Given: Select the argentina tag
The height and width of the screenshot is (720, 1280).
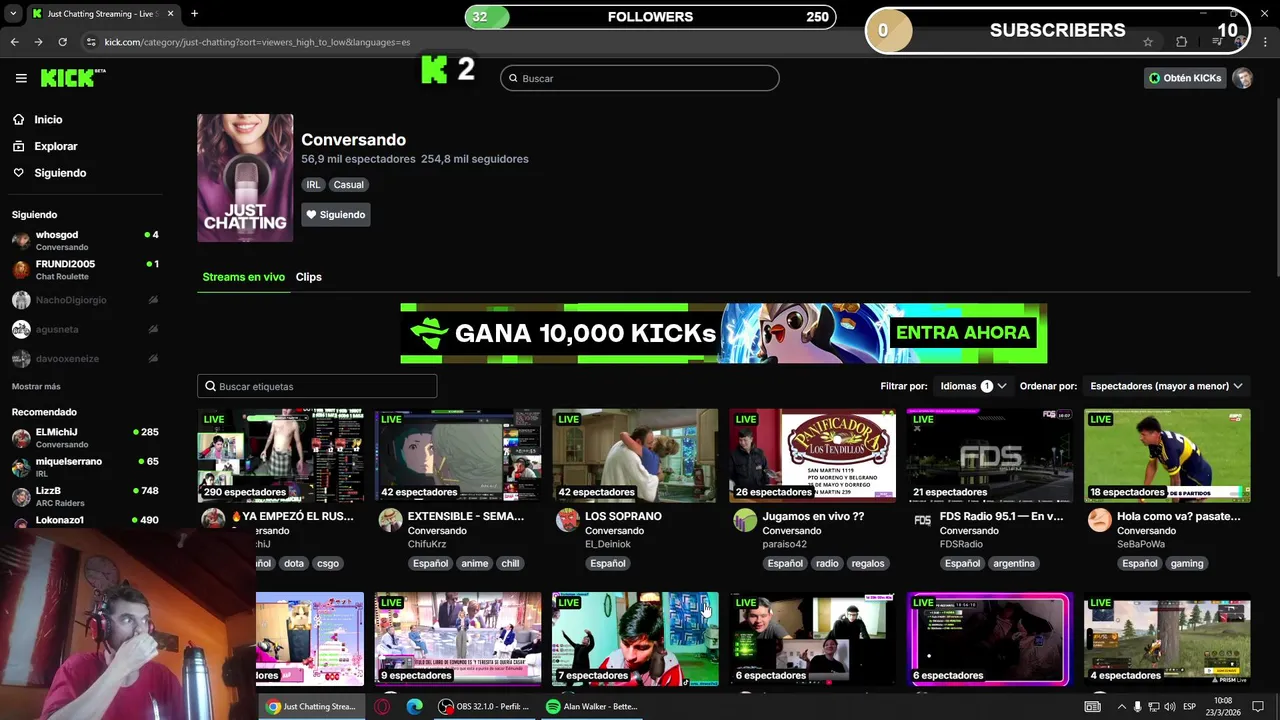Looking at the screenshot, I should click(x=1014, y=564).
